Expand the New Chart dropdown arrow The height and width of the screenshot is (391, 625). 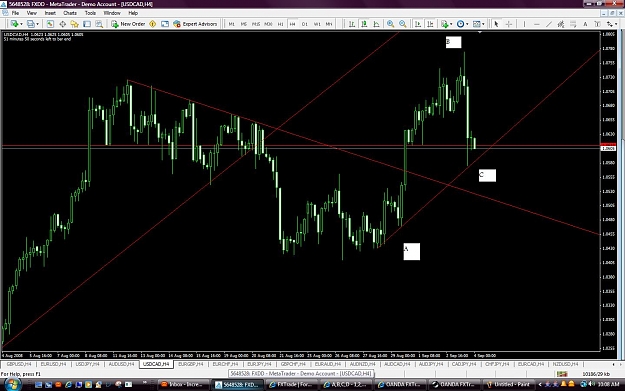coord(21,24)
